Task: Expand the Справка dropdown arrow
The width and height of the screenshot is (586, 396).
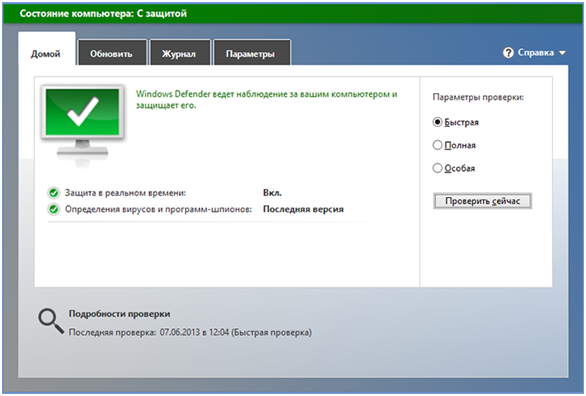Action: click(x=562, y=53)
